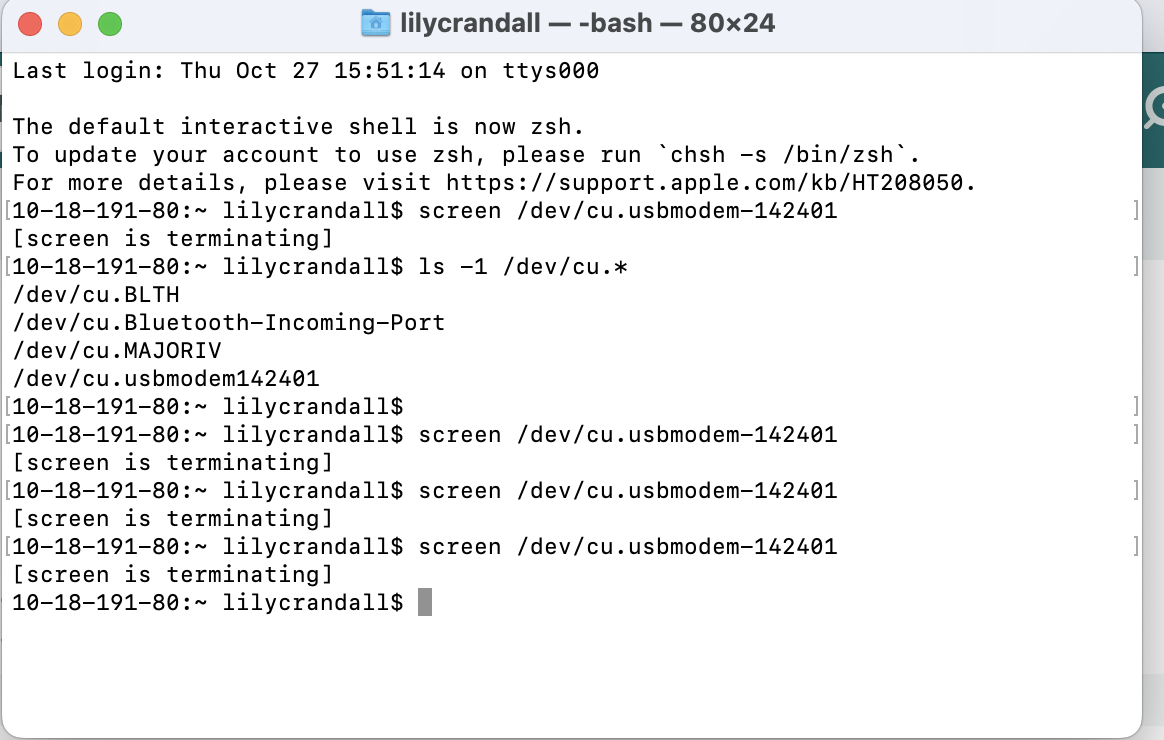Click the home folder icon in title bar
Screen dimensions: 1164x740
(376, 23)
